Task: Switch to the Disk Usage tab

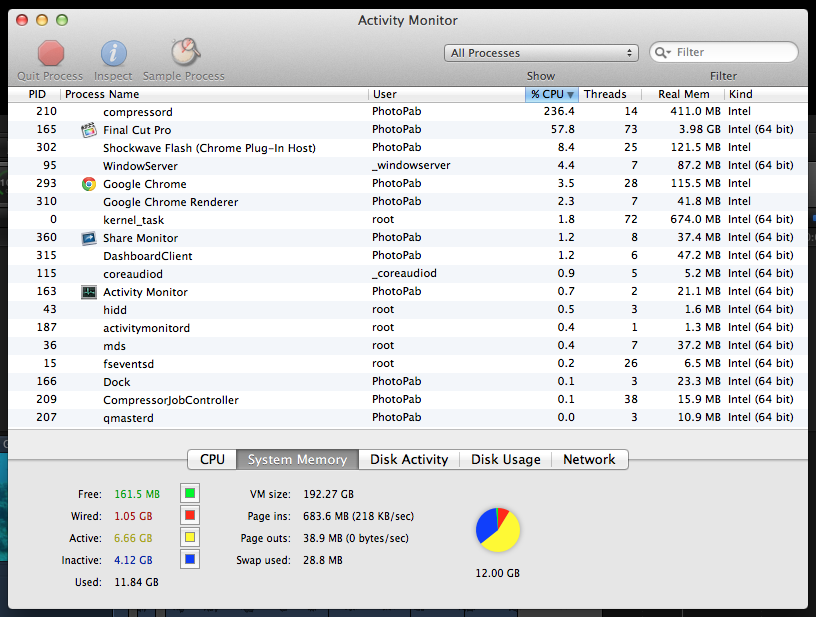Action: [505, 459]
